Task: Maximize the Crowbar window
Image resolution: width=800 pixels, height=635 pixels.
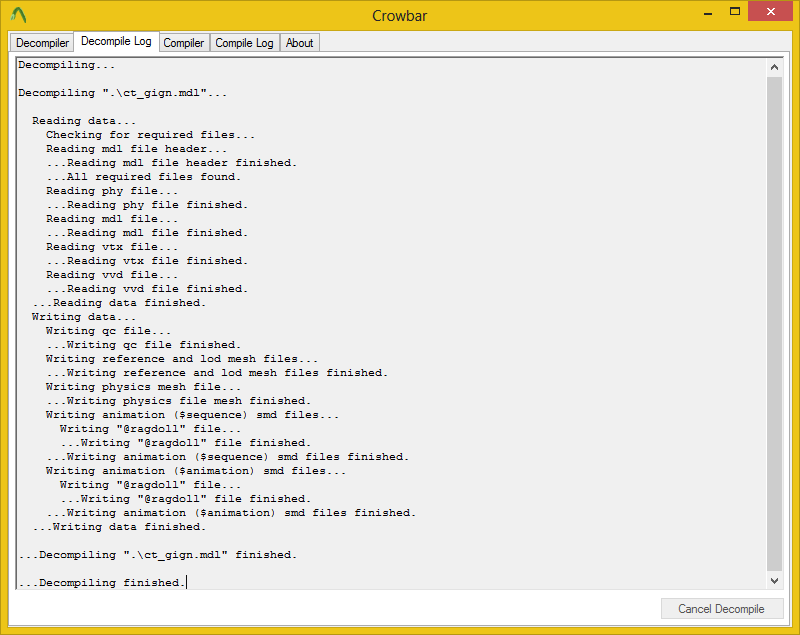Action: click(735, 11)
